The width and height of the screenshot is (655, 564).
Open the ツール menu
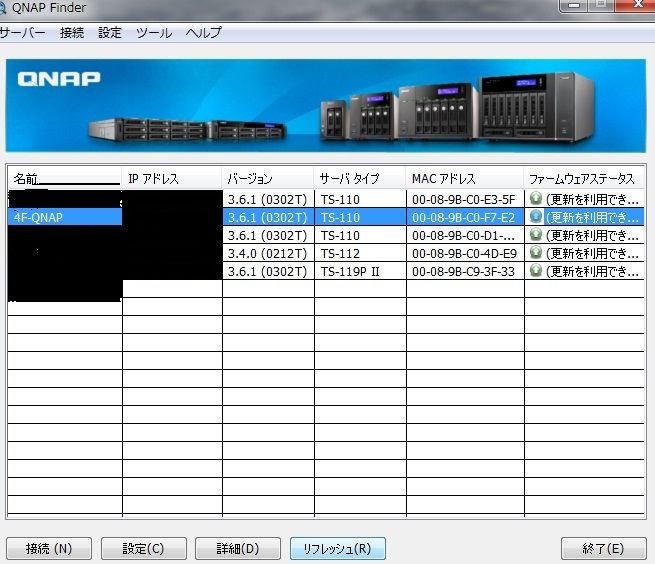(x=154, y=33)
